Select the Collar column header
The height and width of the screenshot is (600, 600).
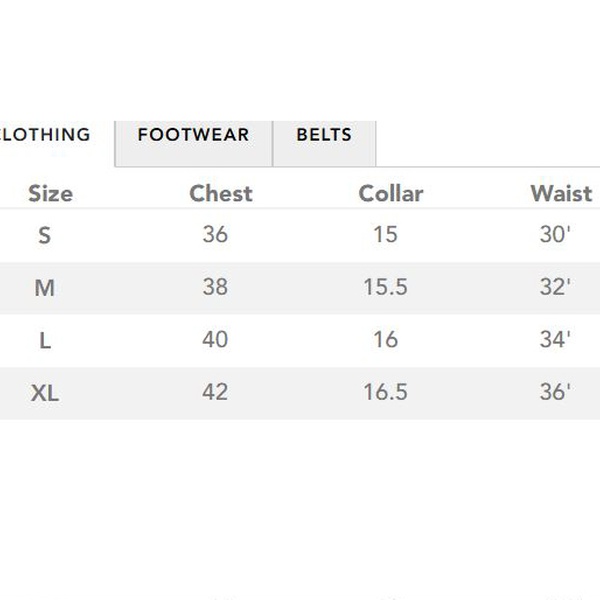point(391,193)
